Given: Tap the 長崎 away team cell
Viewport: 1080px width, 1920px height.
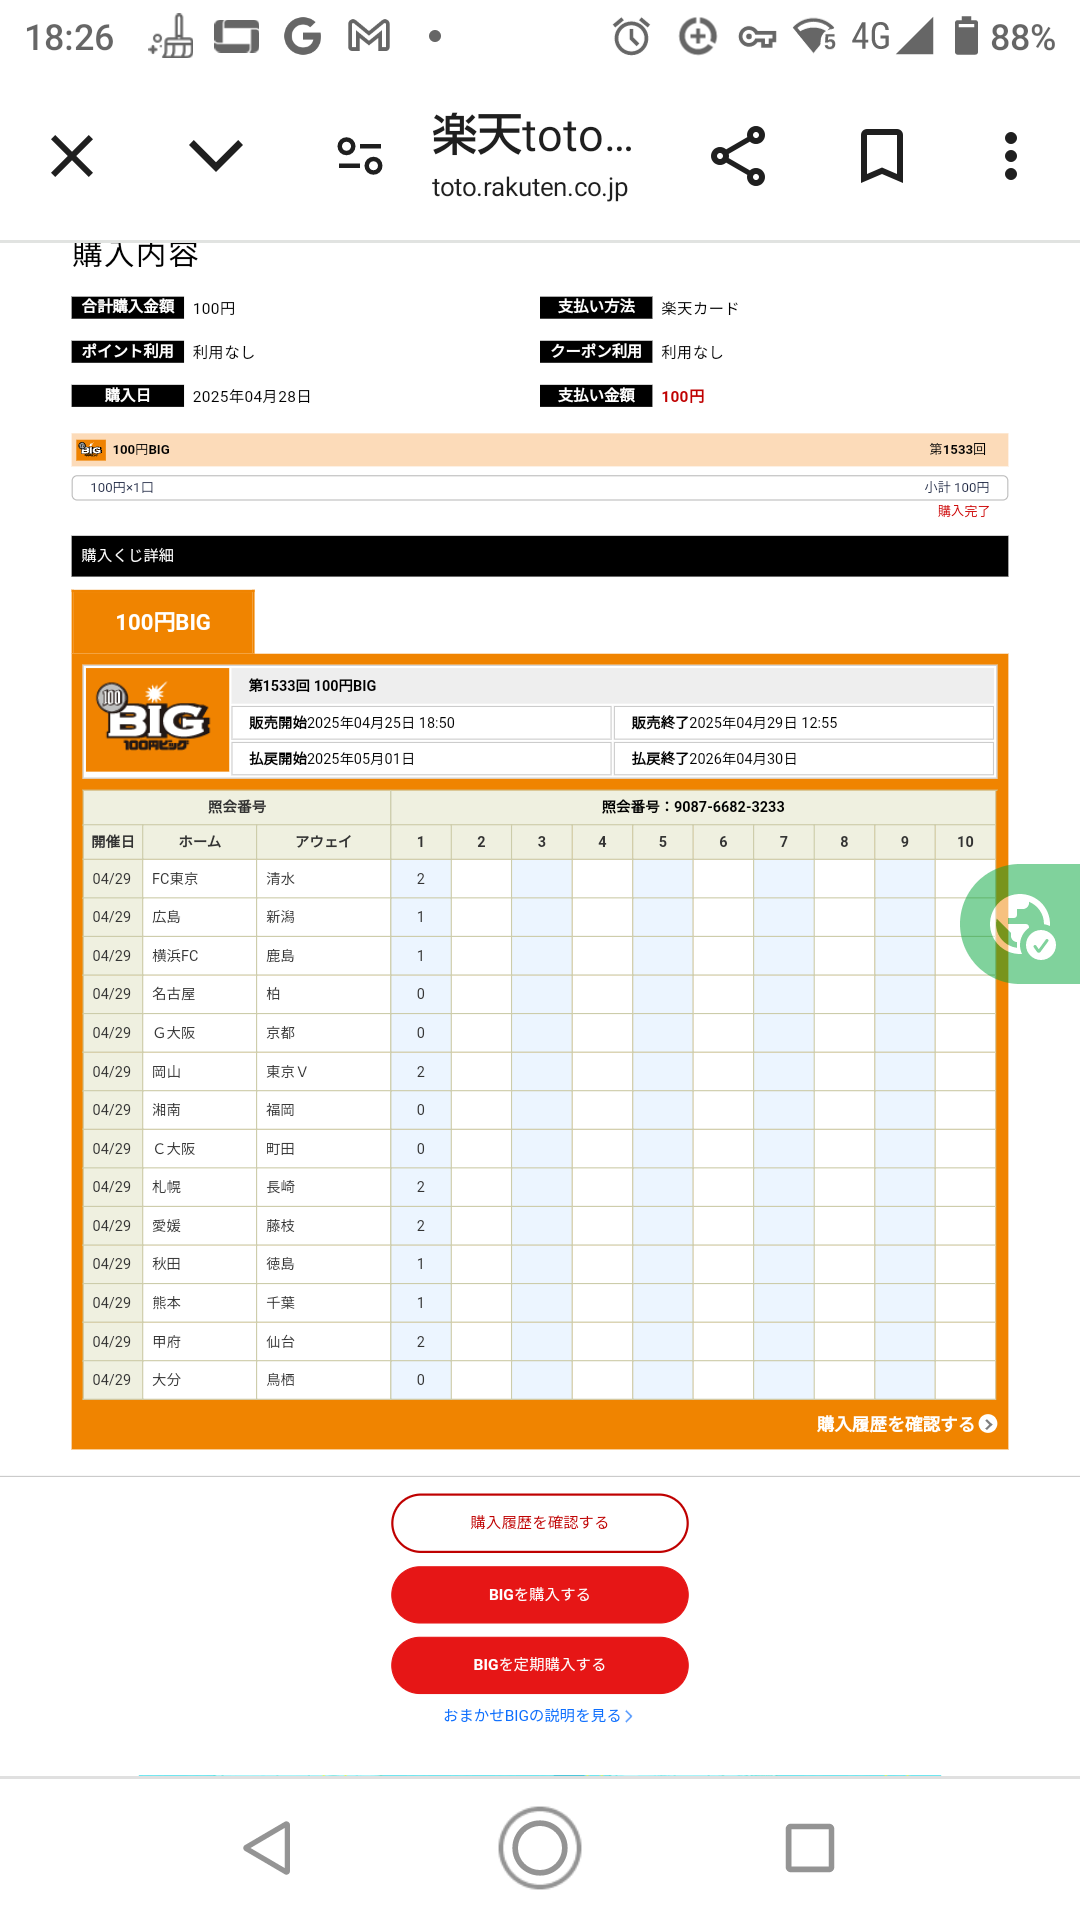Looking at the screenshot, I should tap(323, 1187).
